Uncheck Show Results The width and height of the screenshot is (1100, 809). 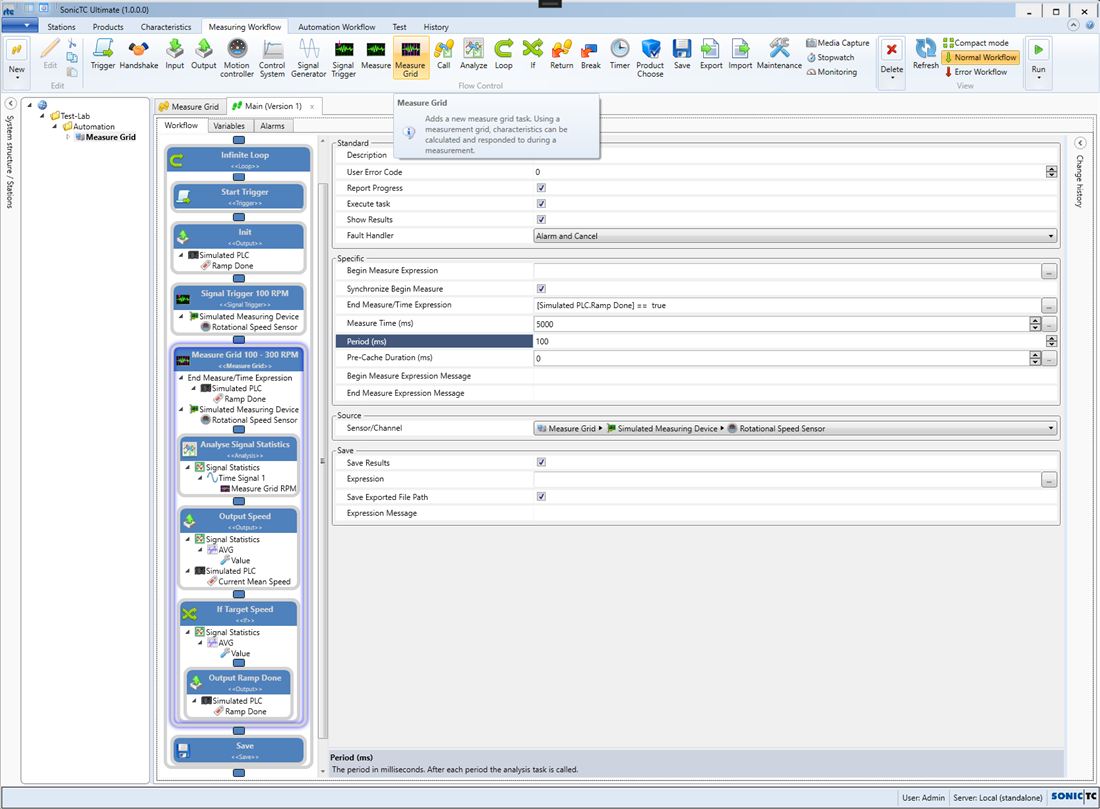(x=541, y=220)
